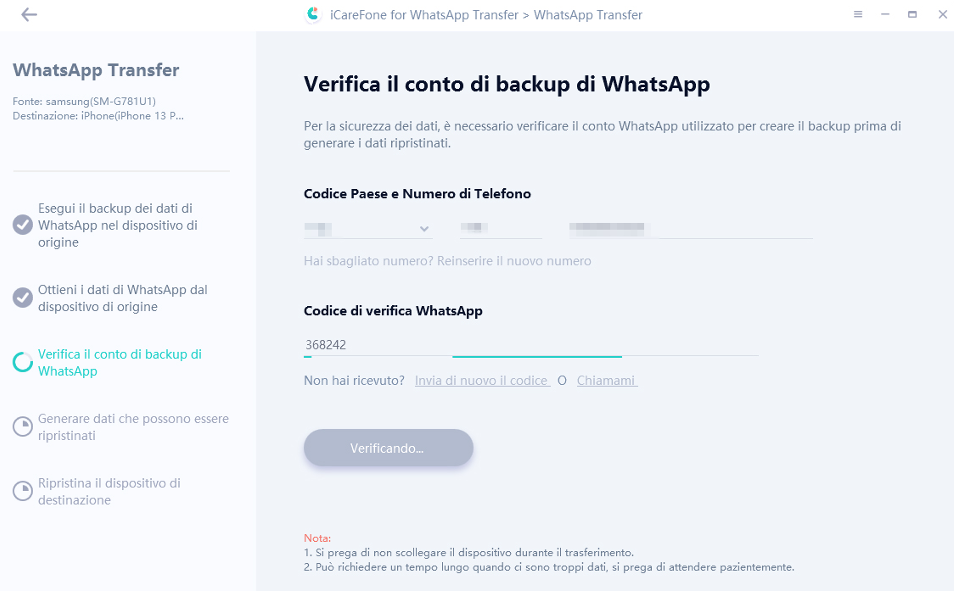955x595 pixels.
Task: Click the Verificando... button
Action: click(x=389, y=448)
